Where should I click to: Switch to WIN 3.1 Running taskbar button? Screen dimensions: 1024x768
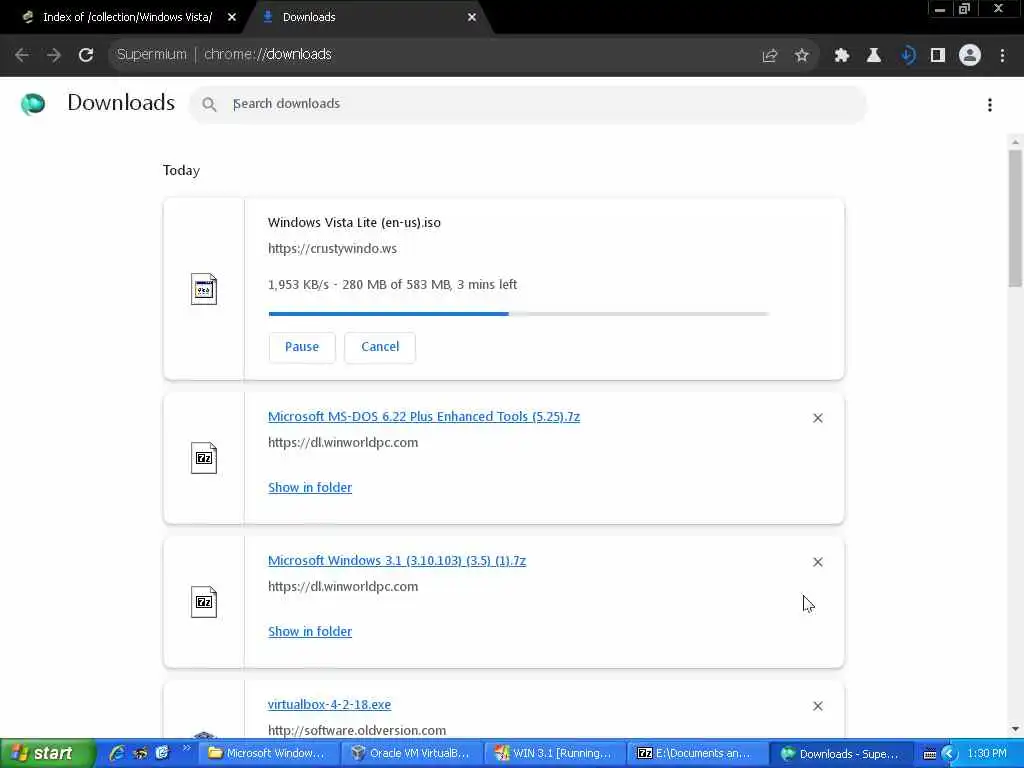pos(554,754)
